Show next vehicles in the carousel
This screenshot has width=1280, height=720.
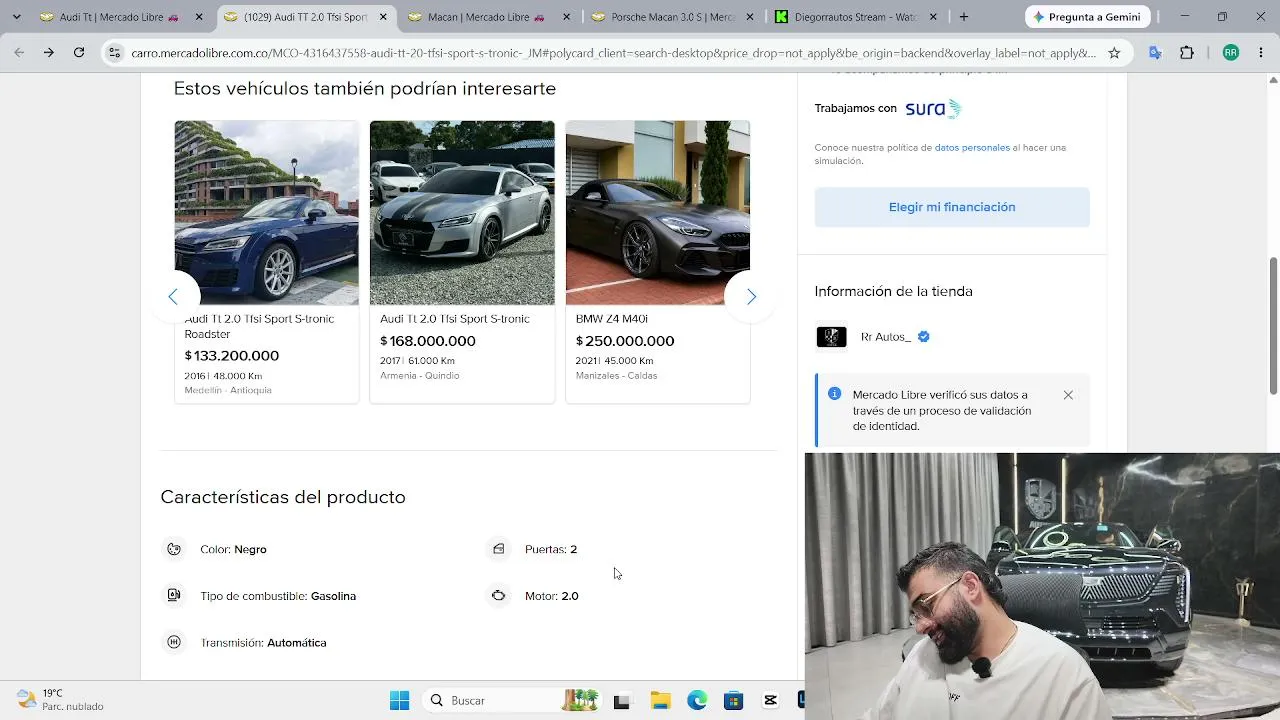click(x=751, y=296)
